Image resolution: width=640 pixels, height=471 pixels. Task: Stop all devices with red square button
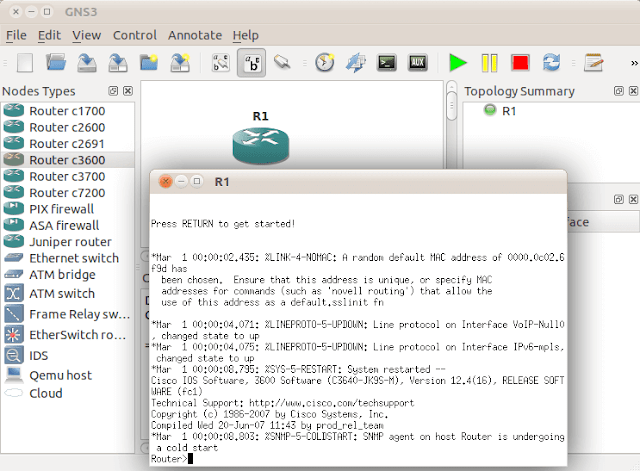pyautogui.click(x=520, y=63)
